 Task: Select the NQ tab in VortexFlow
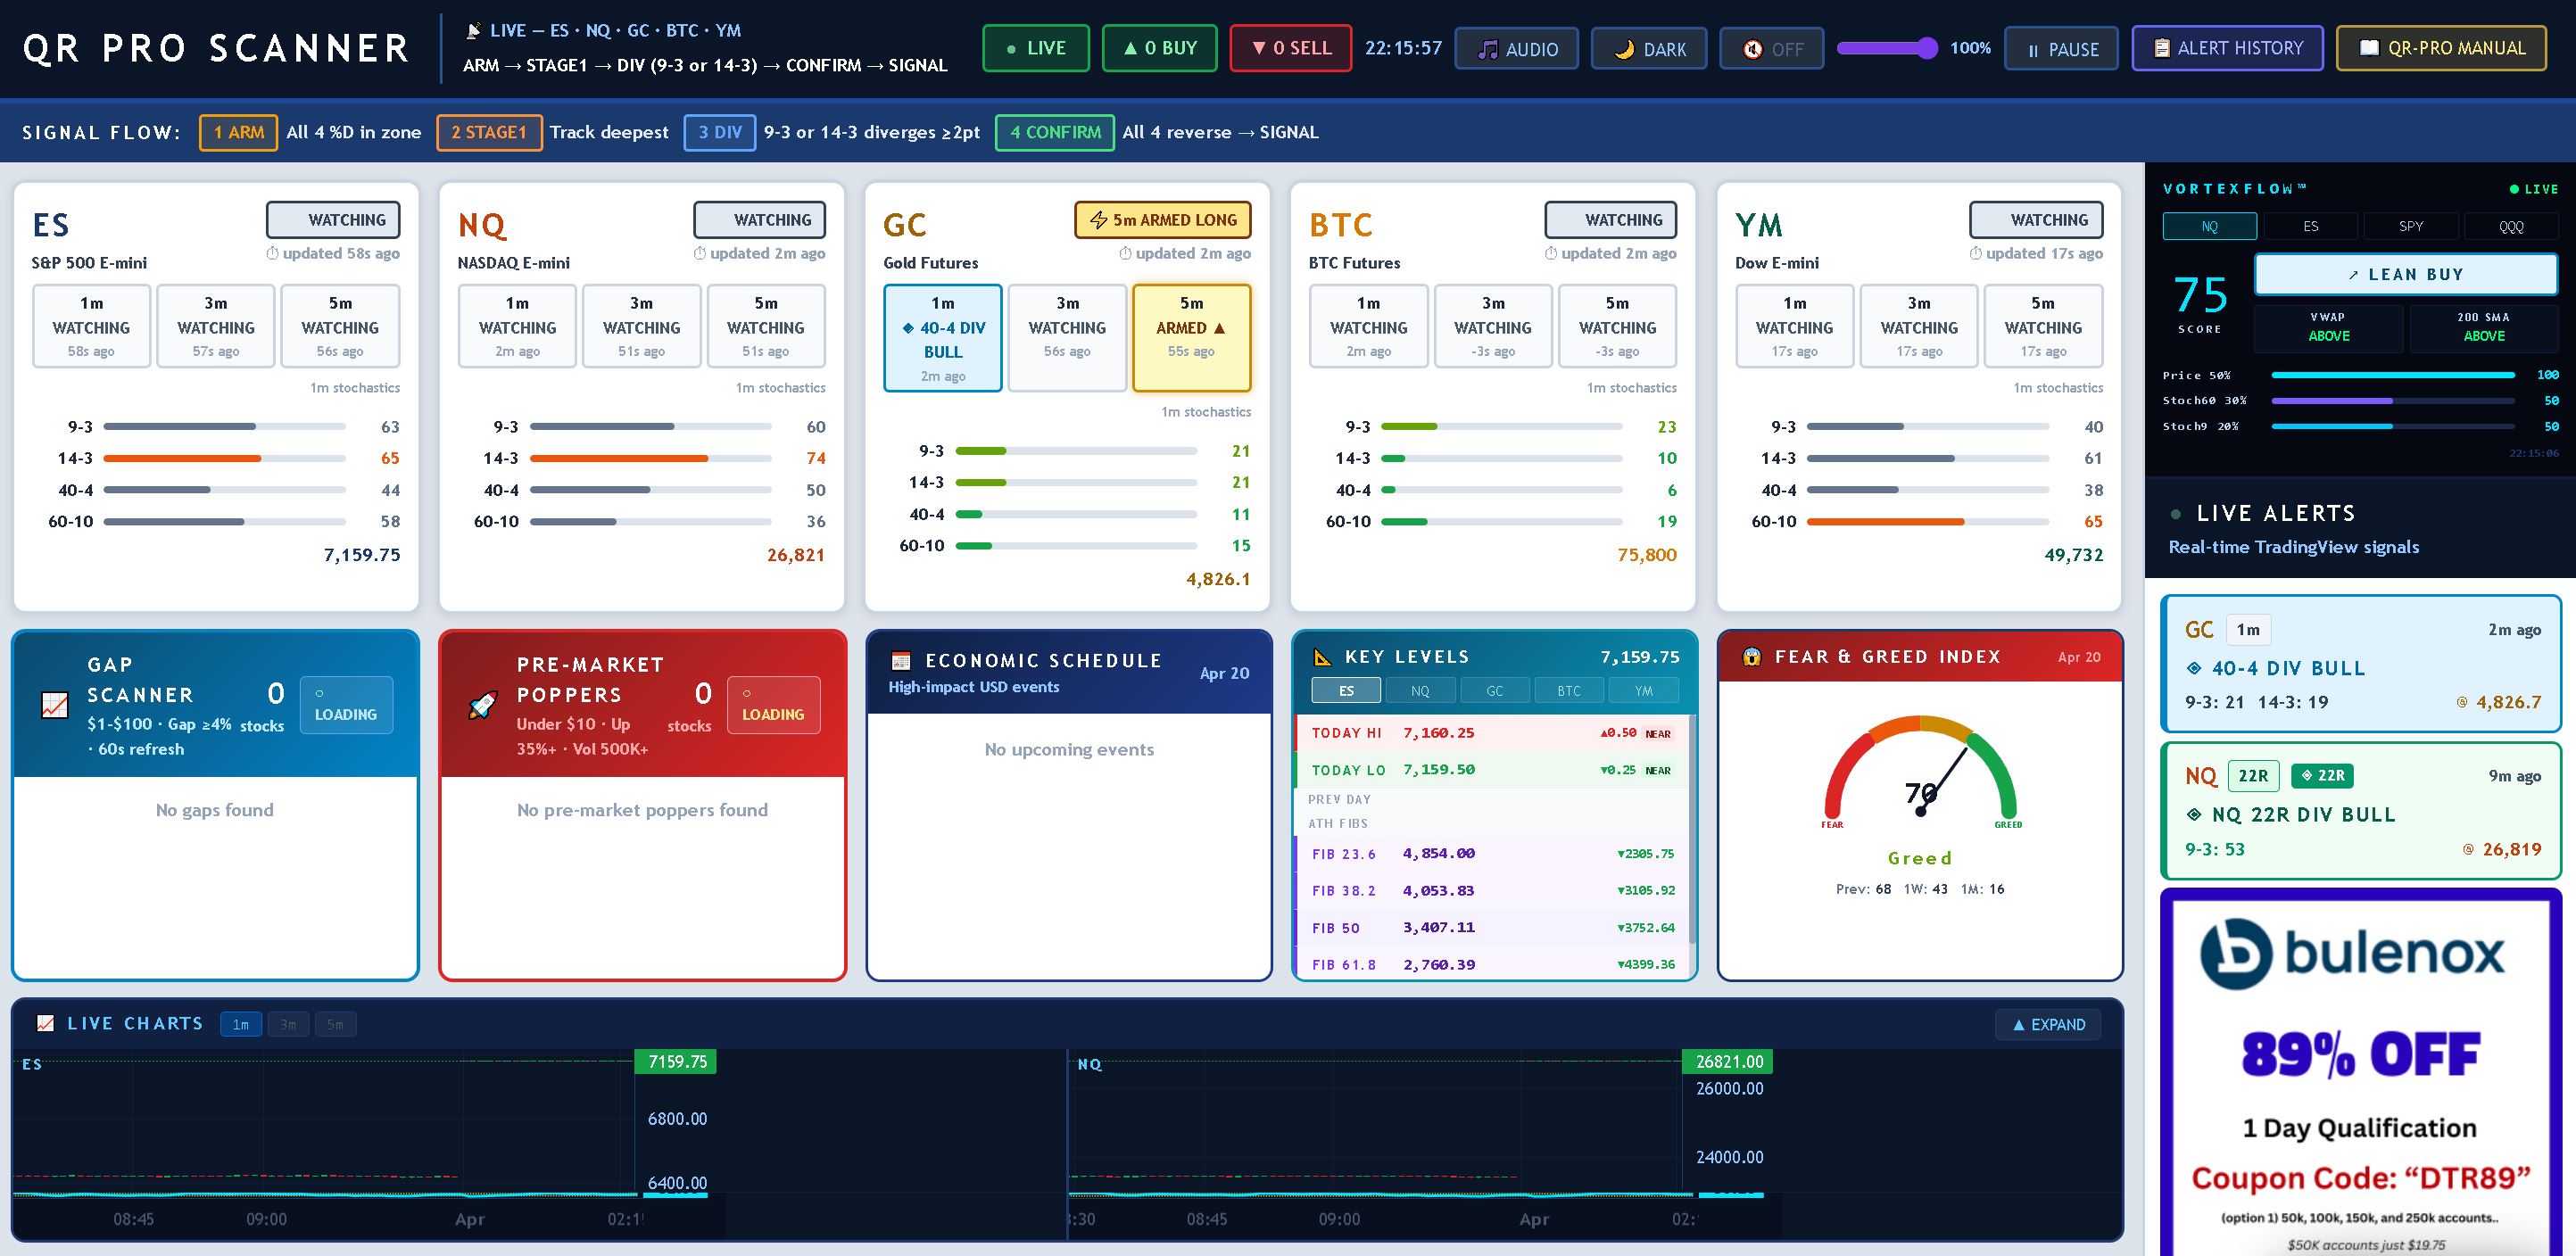click(2209, 226)
